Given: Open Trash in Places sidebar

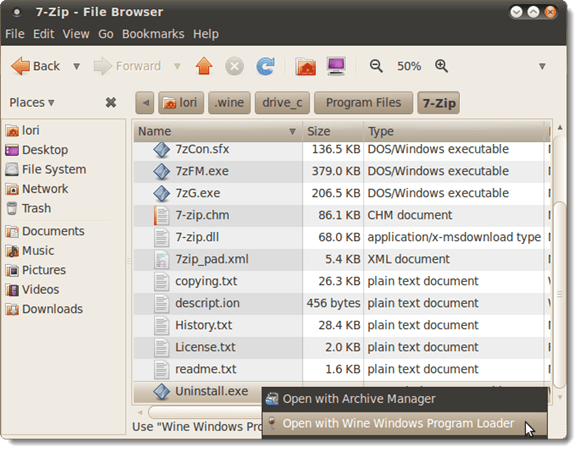Looking at the screenshot, I should click(28, 209).
